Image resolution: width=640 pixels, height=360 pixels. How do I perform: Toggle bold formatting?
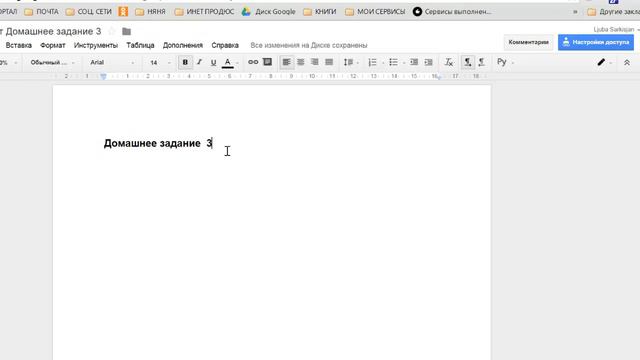pos(185,62)
